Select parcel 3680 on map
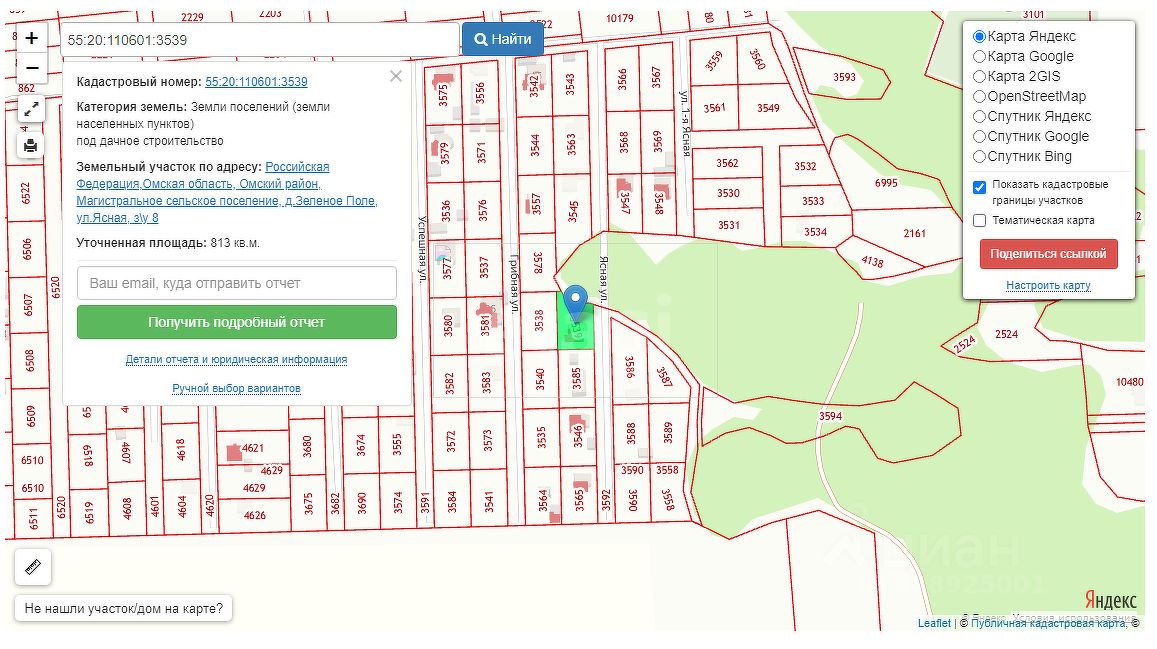This screenshot has width=1157, height=649. 308,446
